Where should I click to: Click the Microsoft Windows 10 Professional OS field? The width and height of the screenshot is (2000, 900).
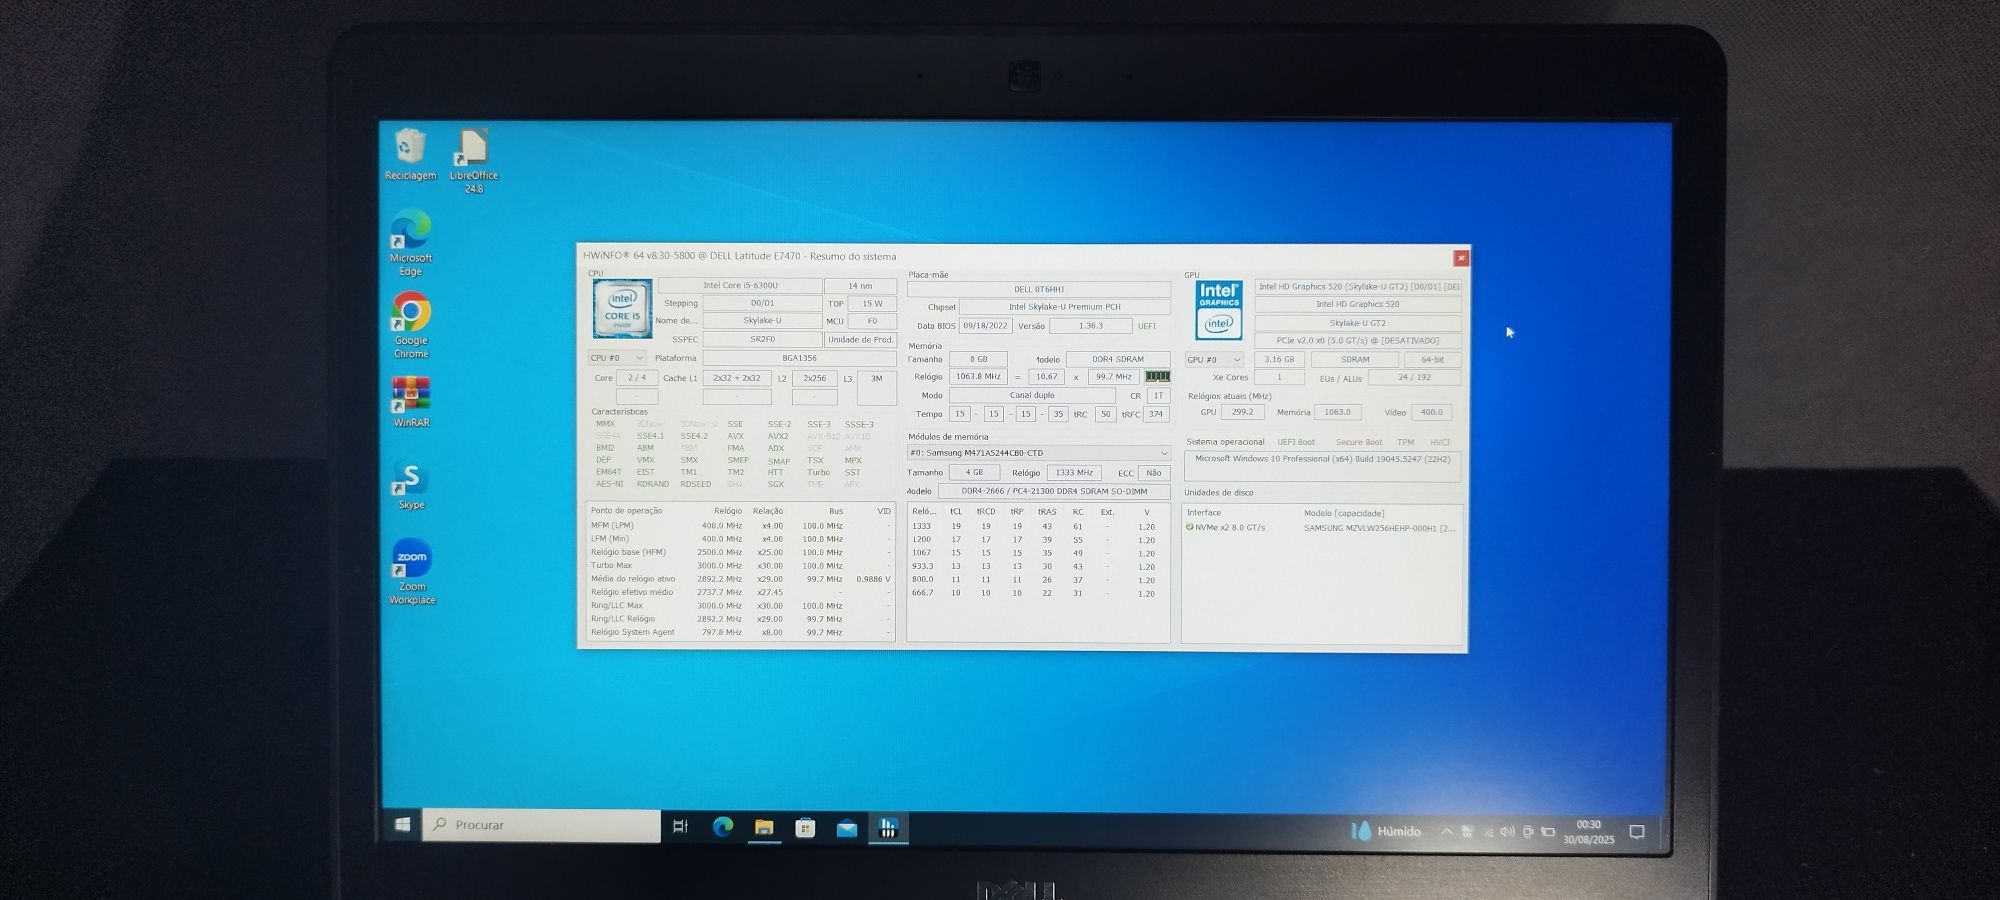[x=1322, y=465]
